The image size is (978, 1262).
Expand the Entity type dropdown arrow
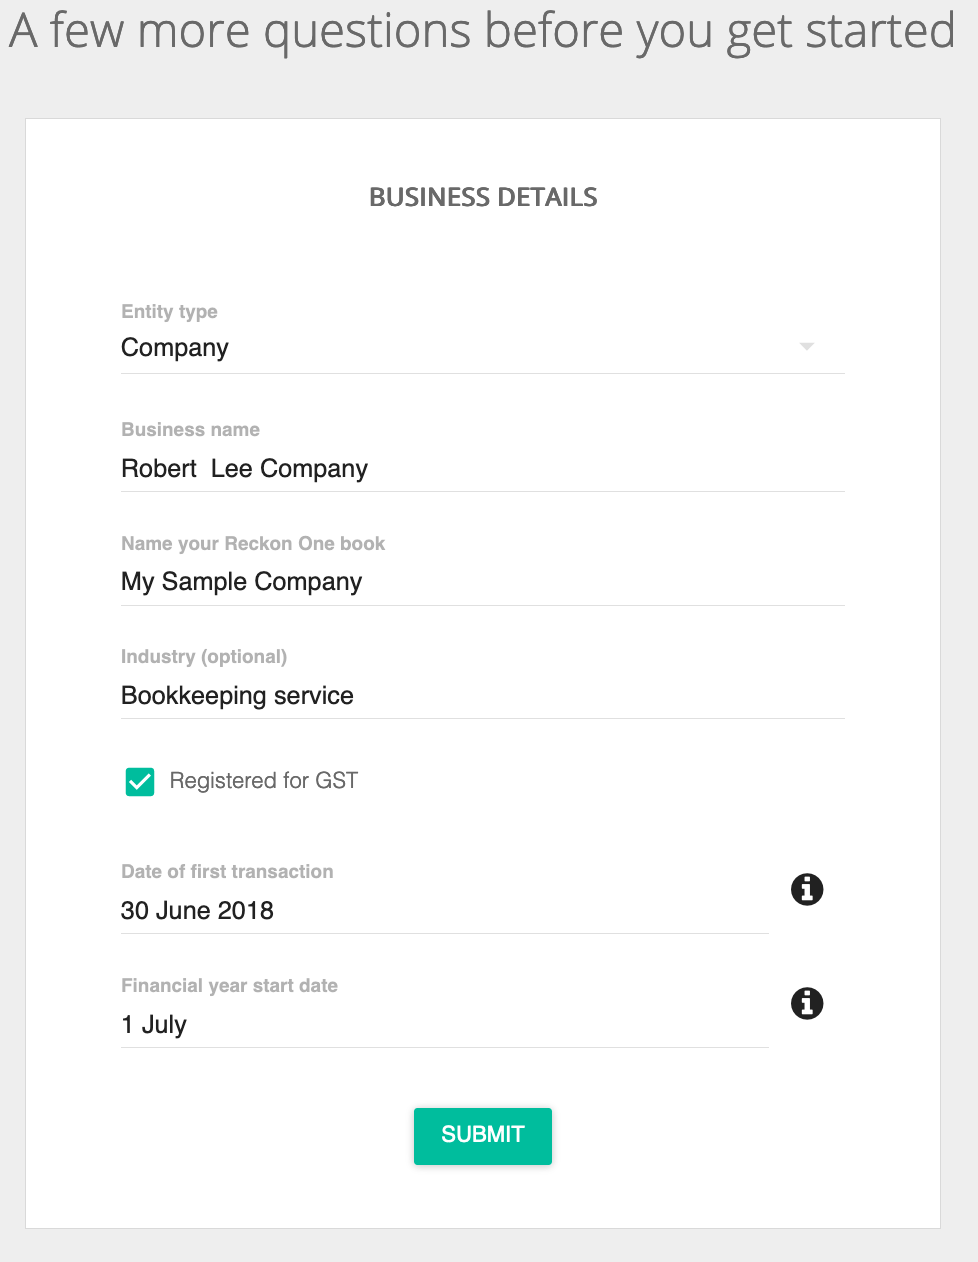(807, 346)
